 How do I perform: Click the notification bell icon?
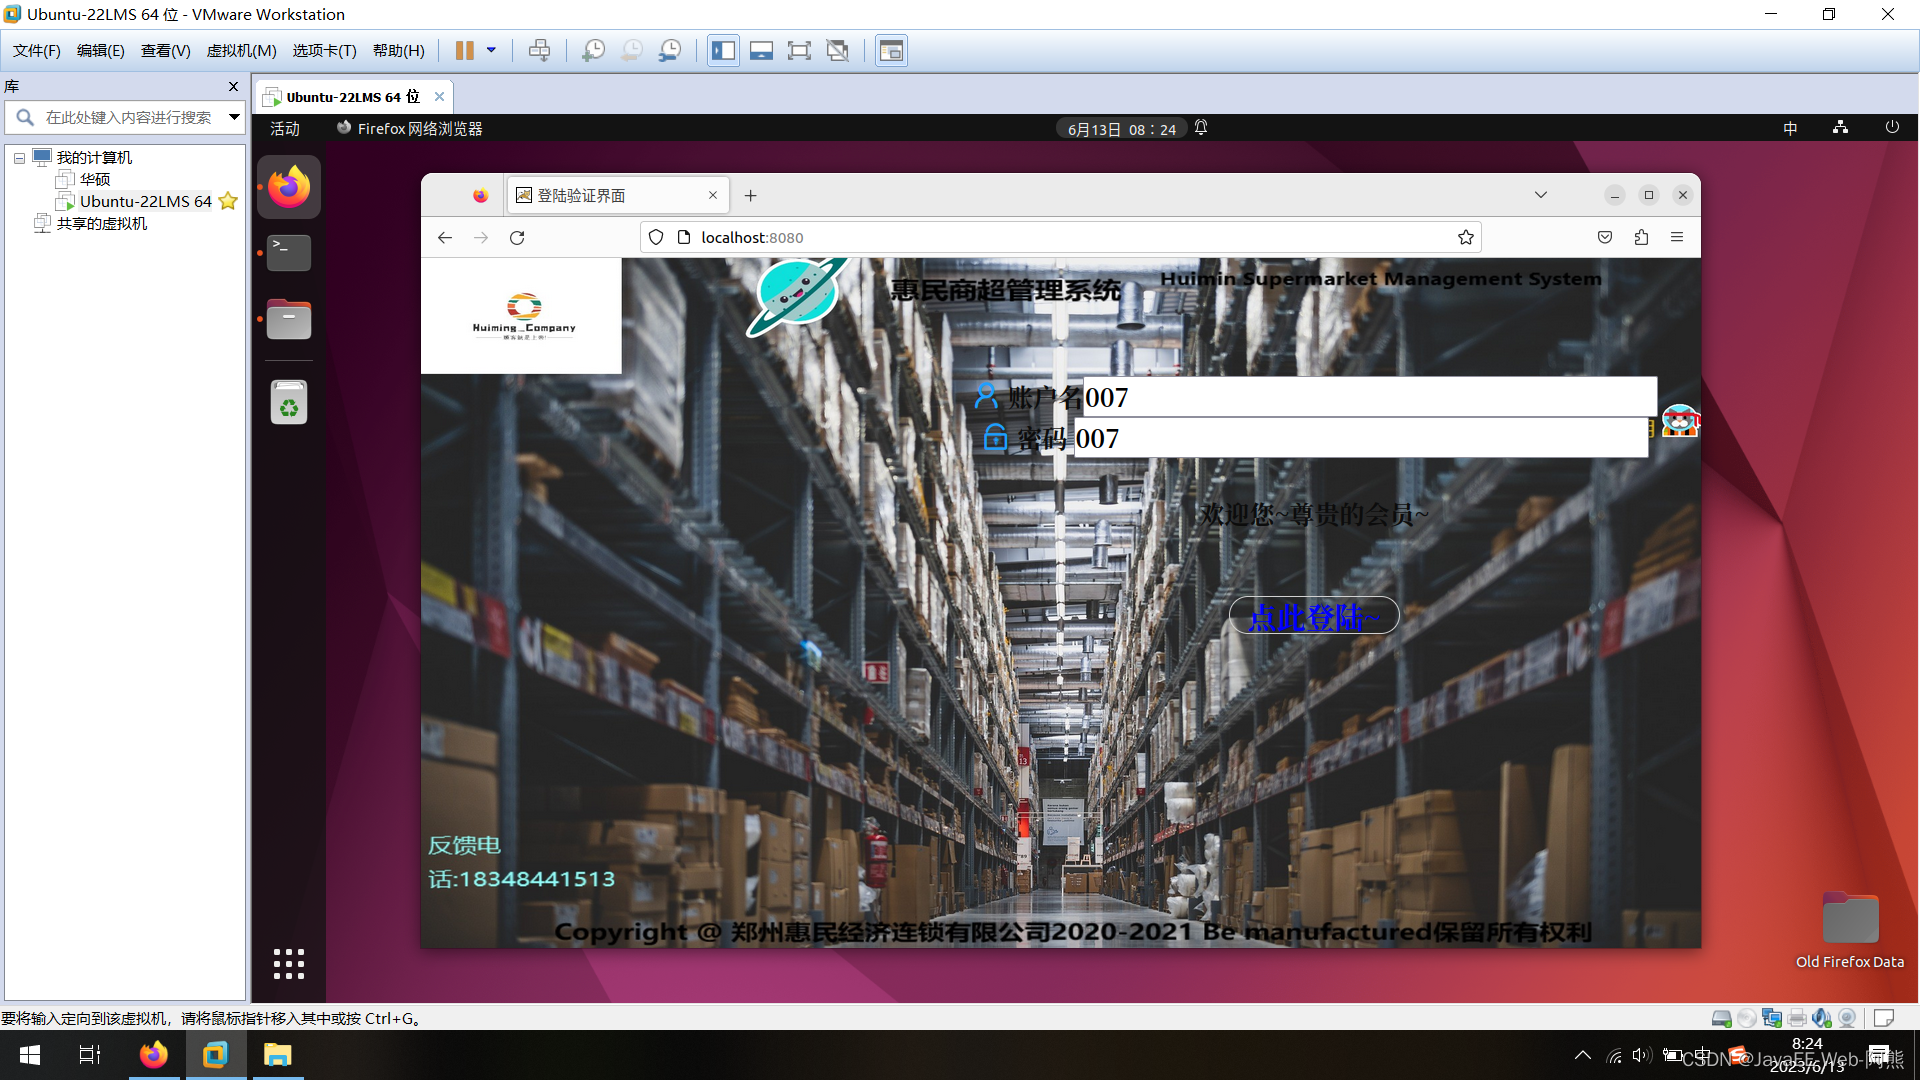1201,128
